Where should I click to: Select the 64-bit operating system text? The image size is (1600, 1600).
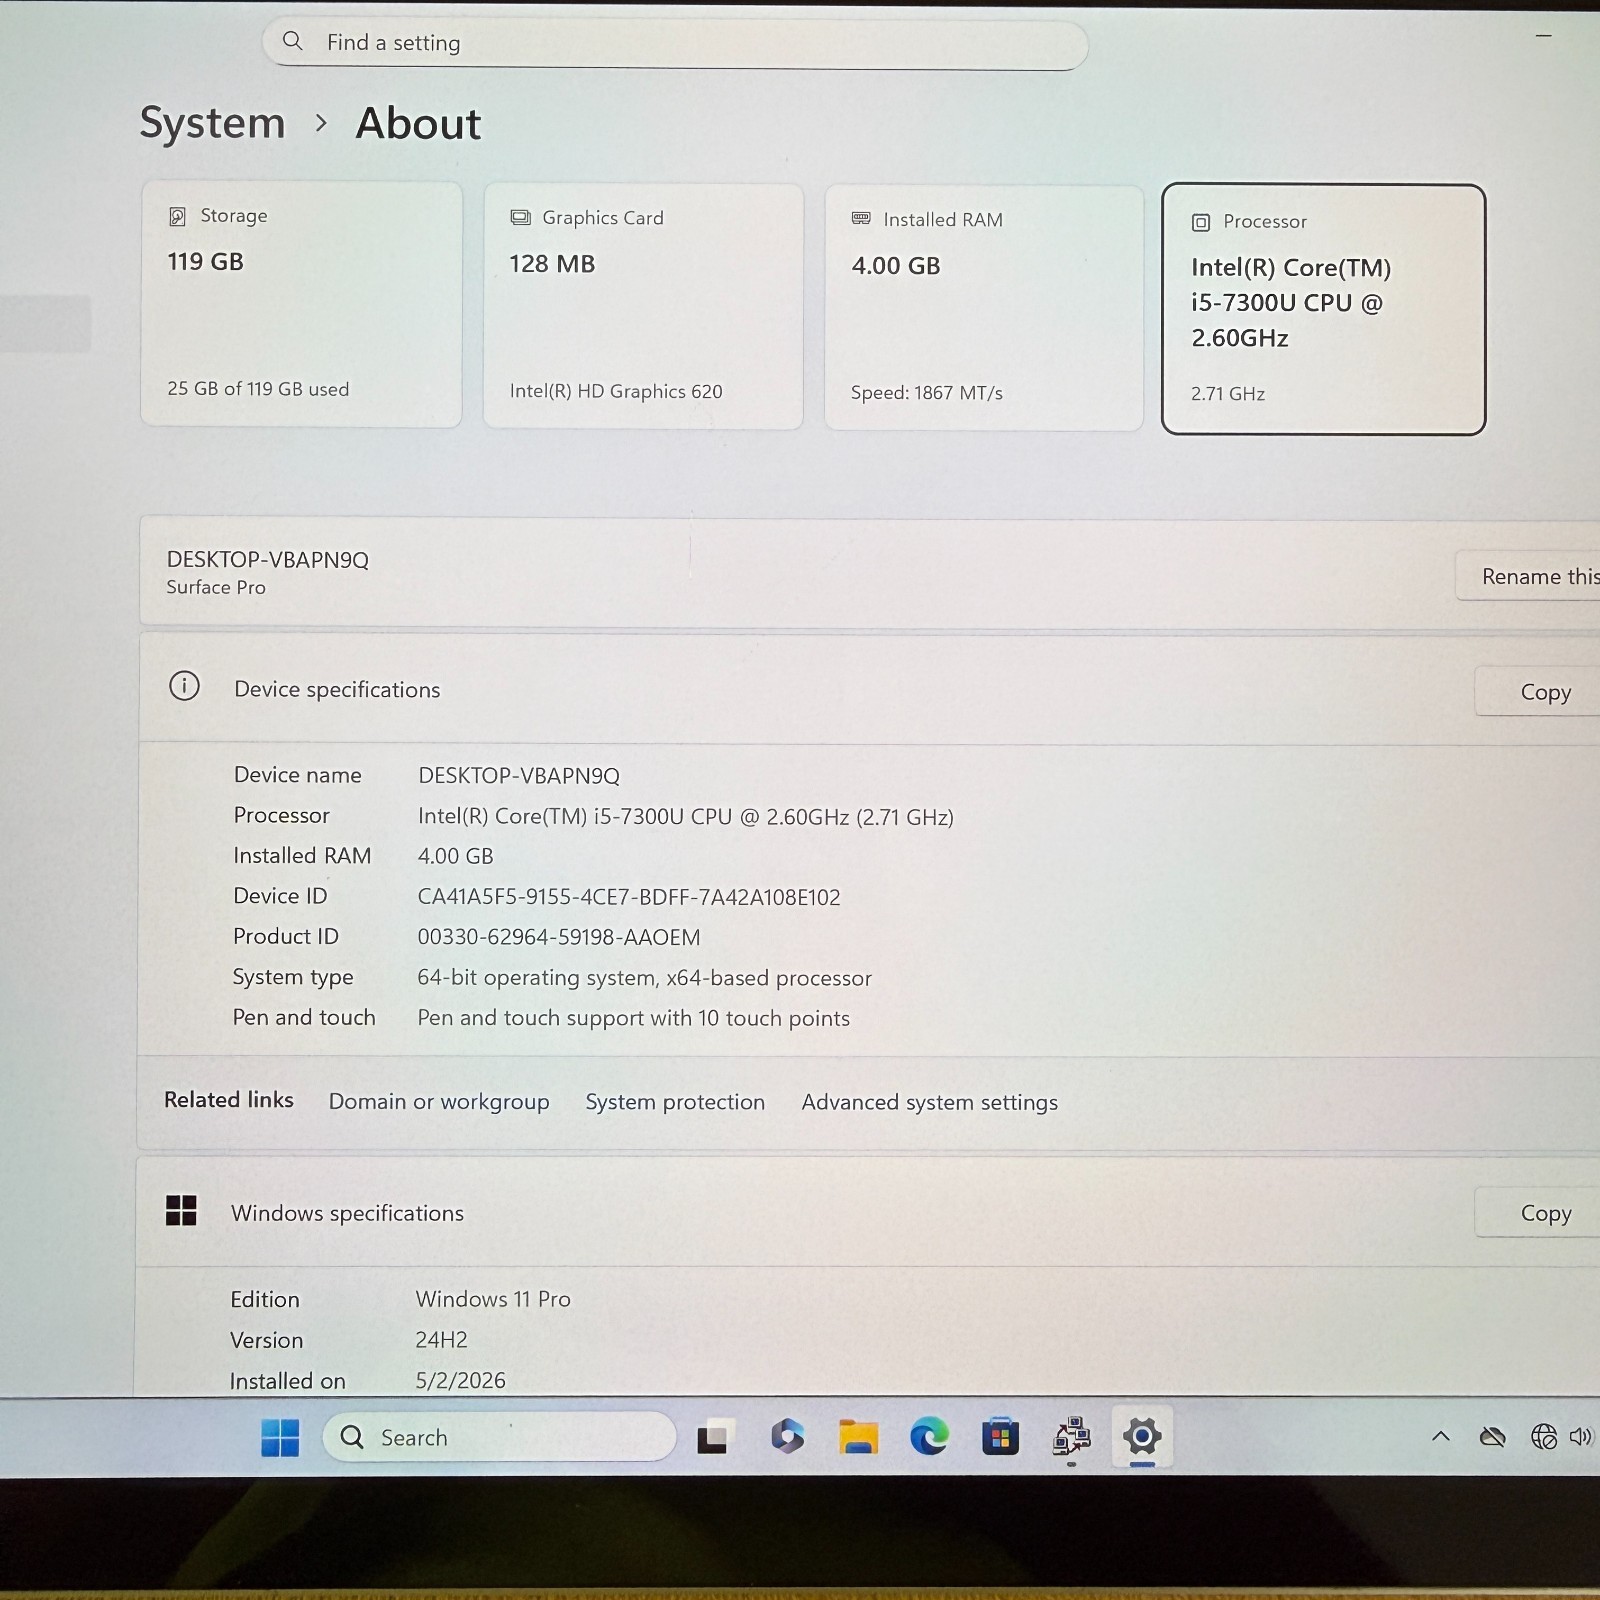[645, 978]
